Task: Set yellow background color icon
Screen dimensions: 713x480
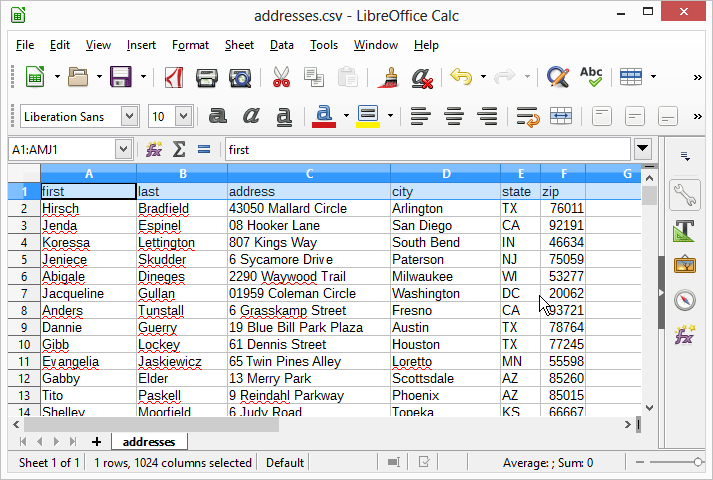Action: click(x=368, y=116)
